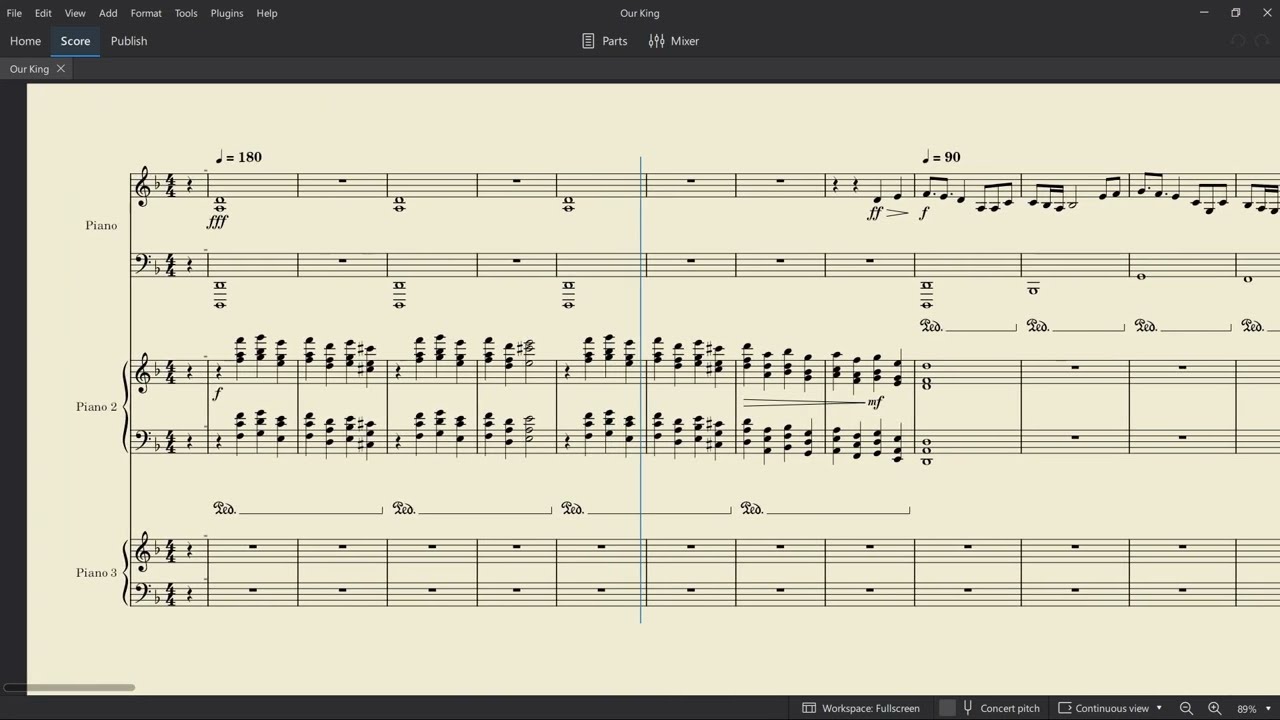The height and width of the screenshot is (720, 1280).
Task: Open the Plugins menu
Action: coord(227,13)
